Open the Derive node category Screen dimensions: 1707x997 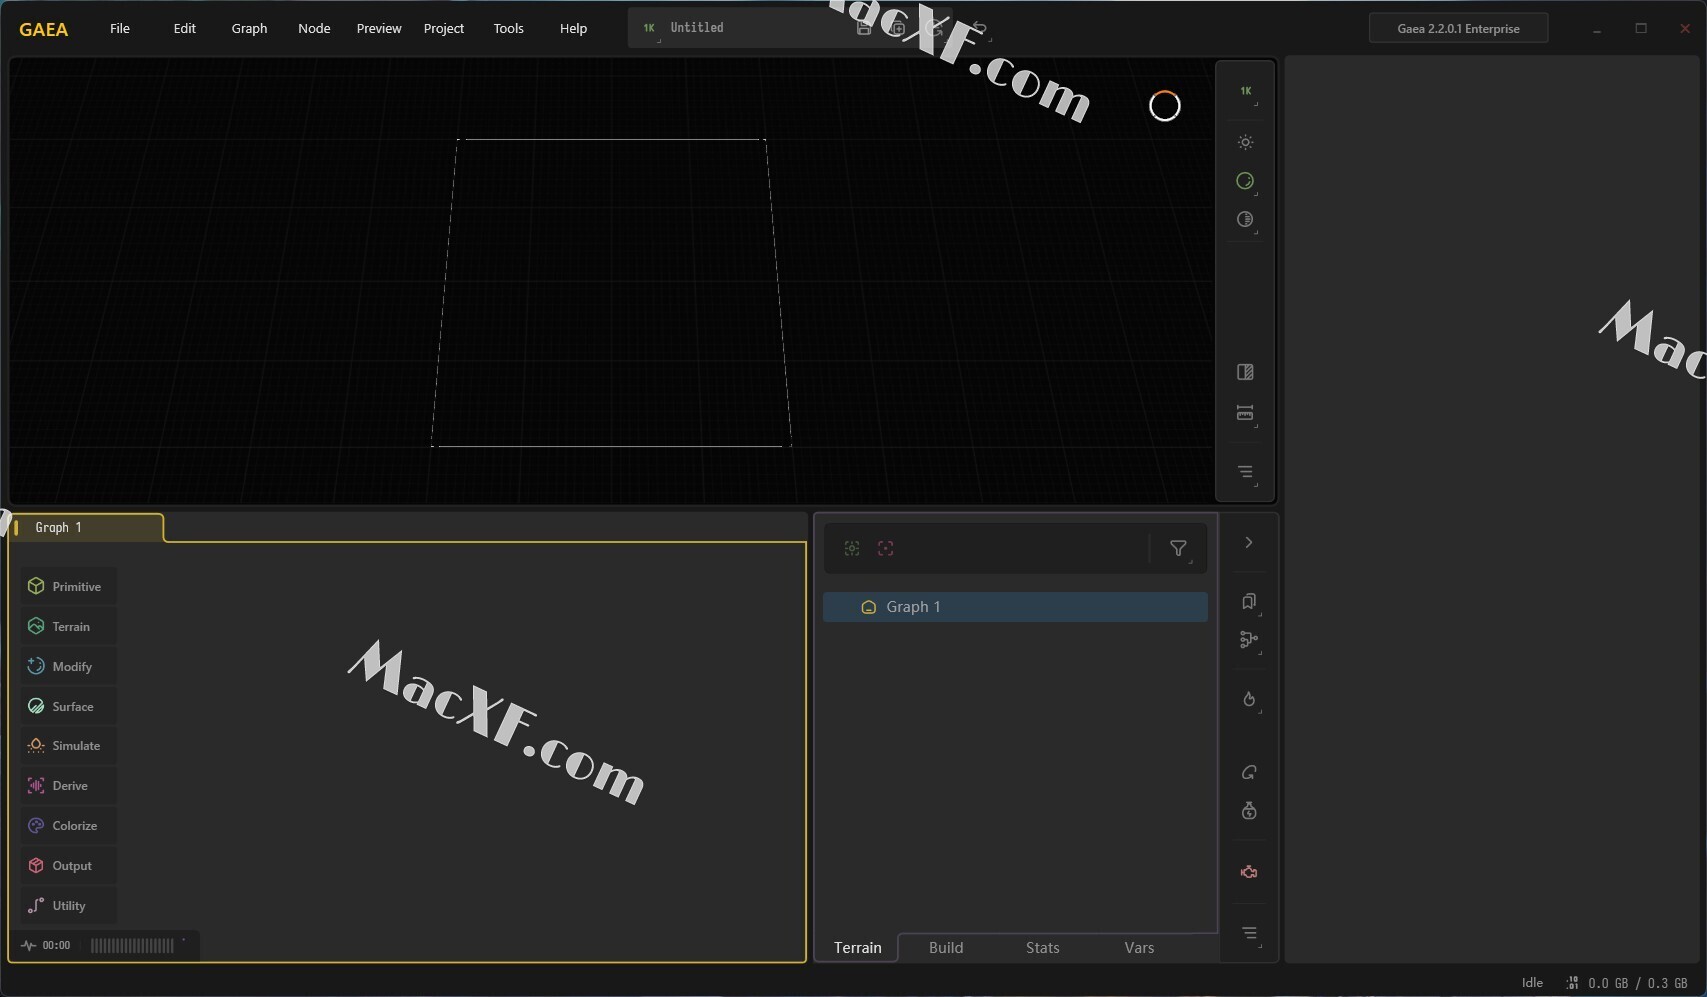[x=68, y=786]
